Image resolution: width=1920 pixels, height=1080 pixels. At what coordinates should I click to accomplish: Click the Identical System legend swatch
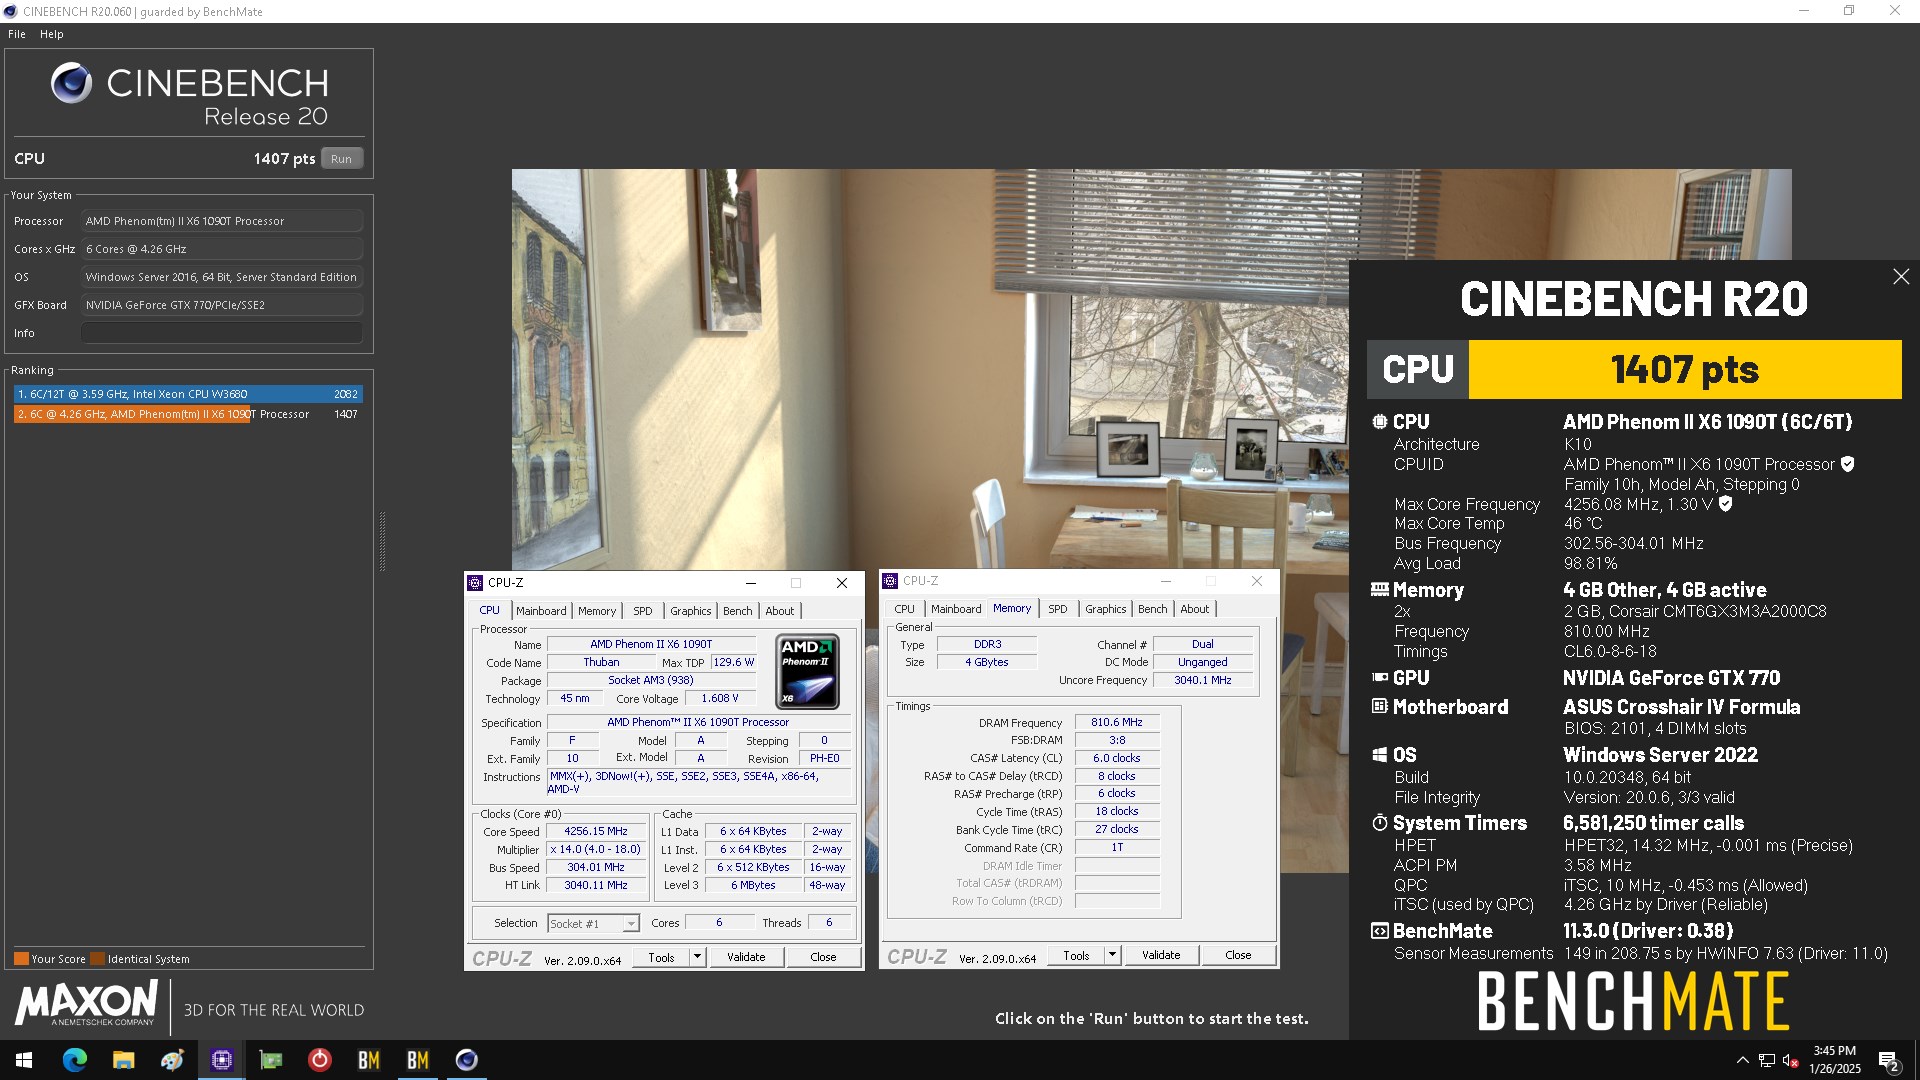[97, 958]
